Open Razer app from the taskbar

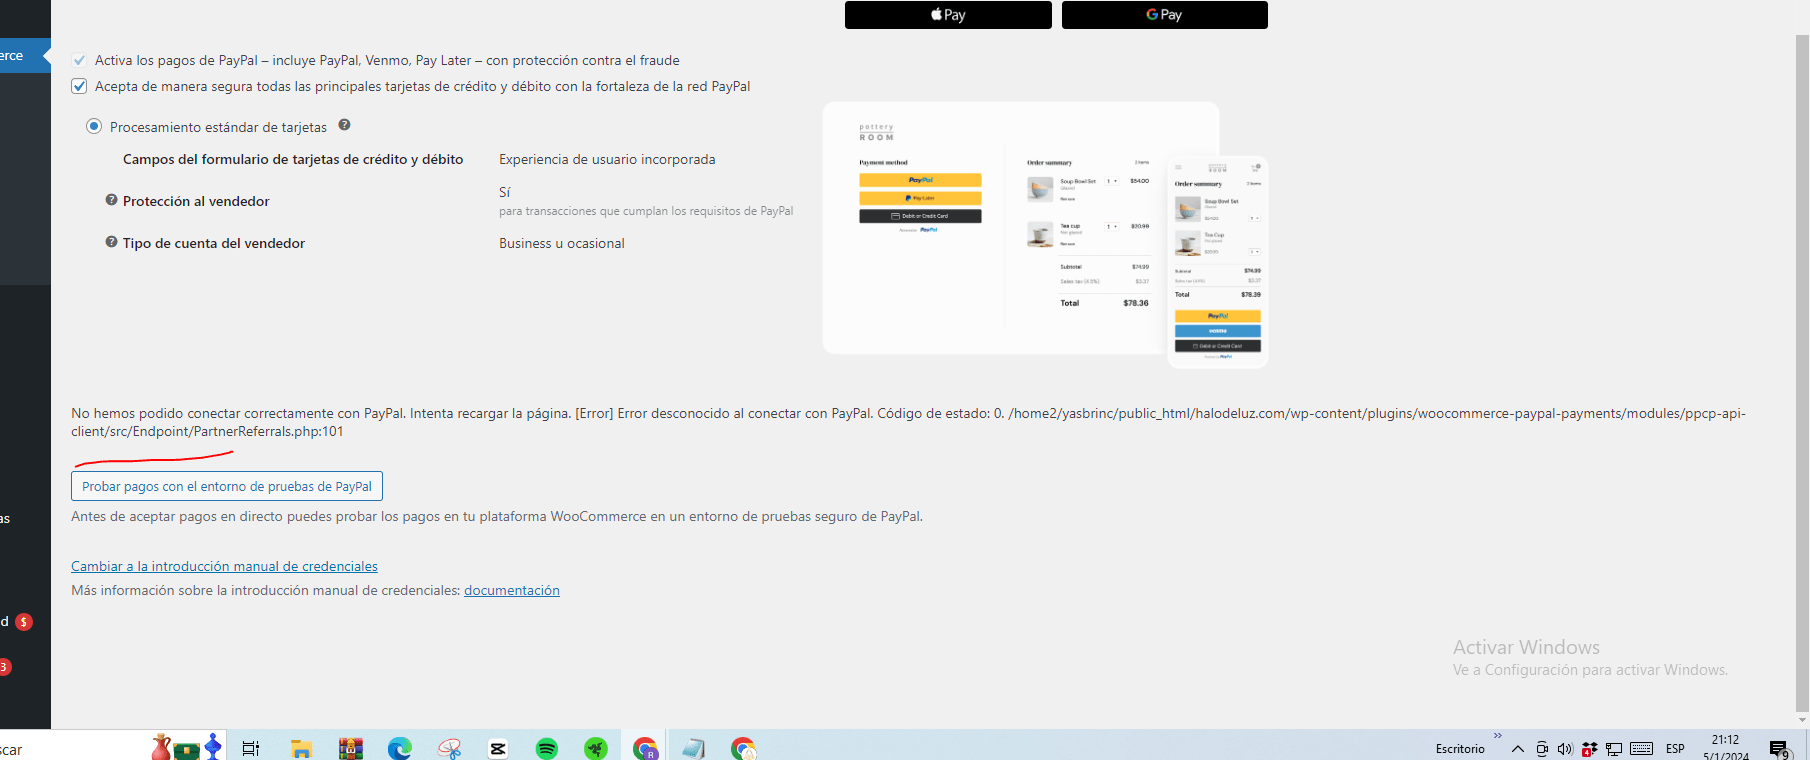(x=596, y=748)
